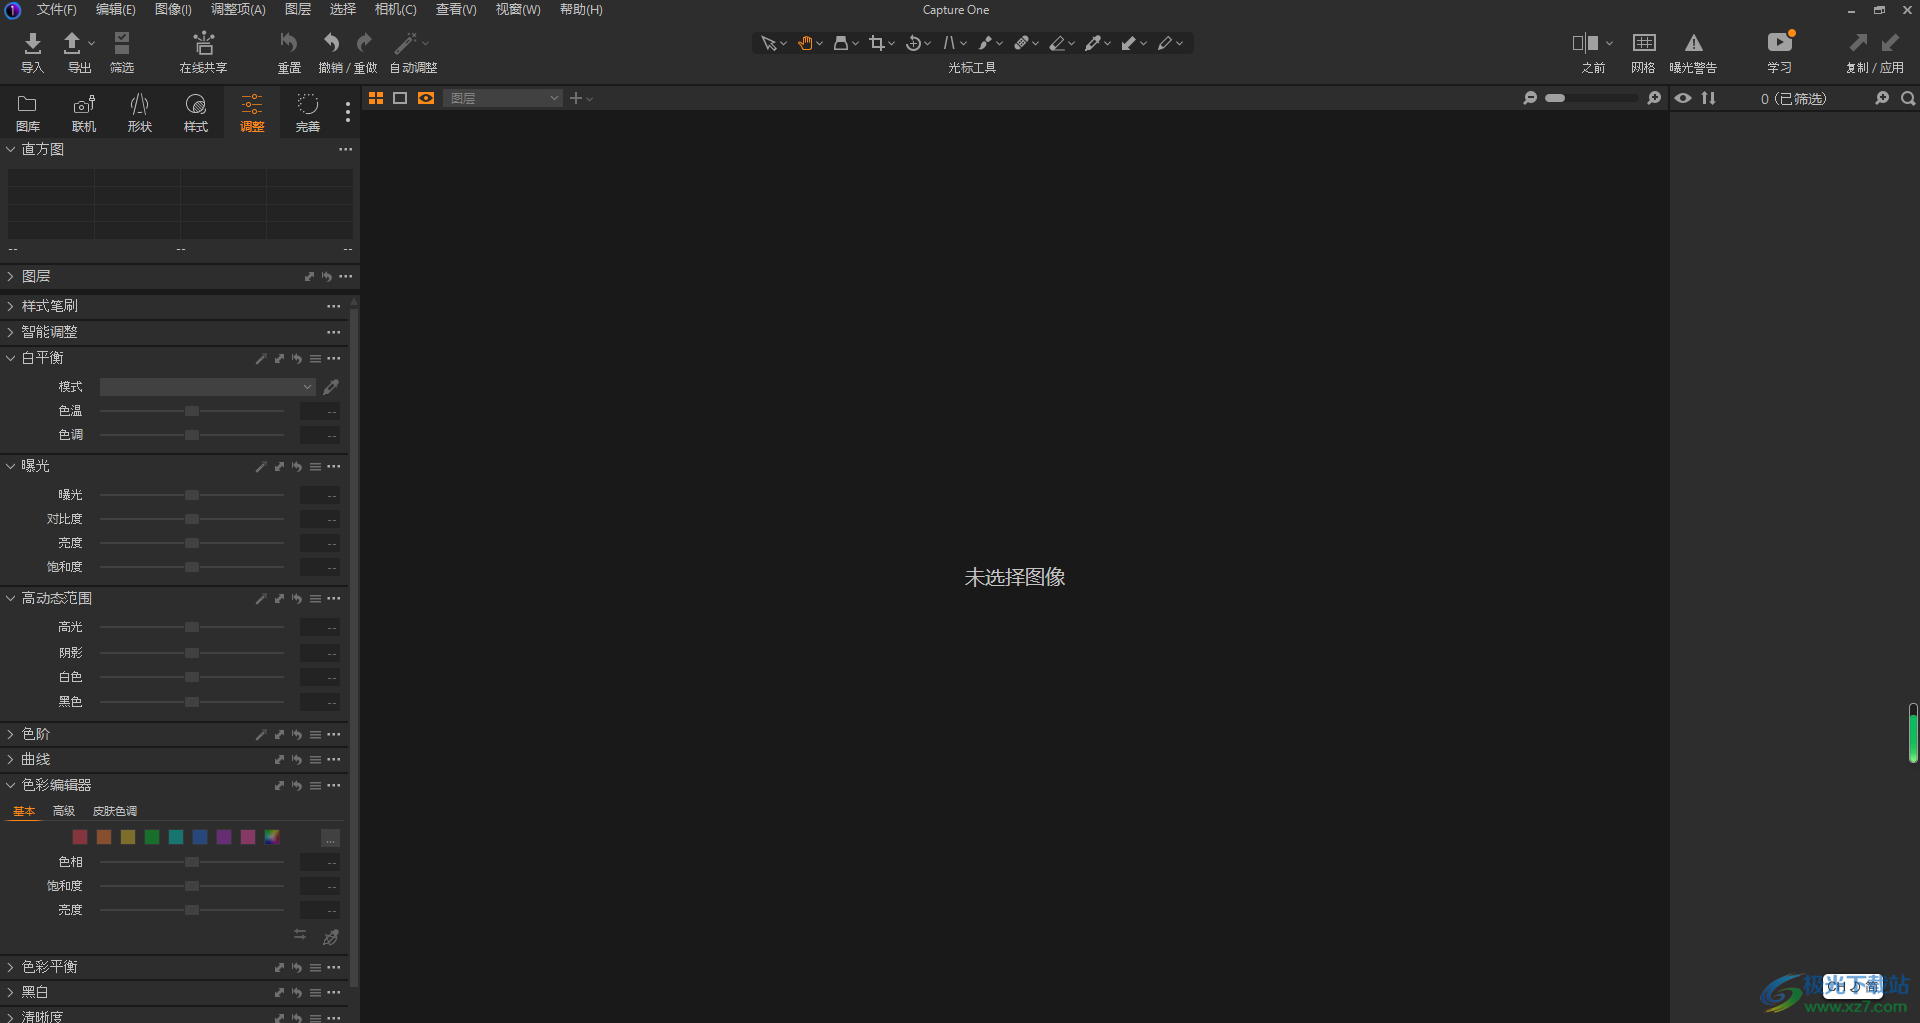Switch to the Library (图库) tool tab
The image size is (1920, 1023).
[28, 112]
